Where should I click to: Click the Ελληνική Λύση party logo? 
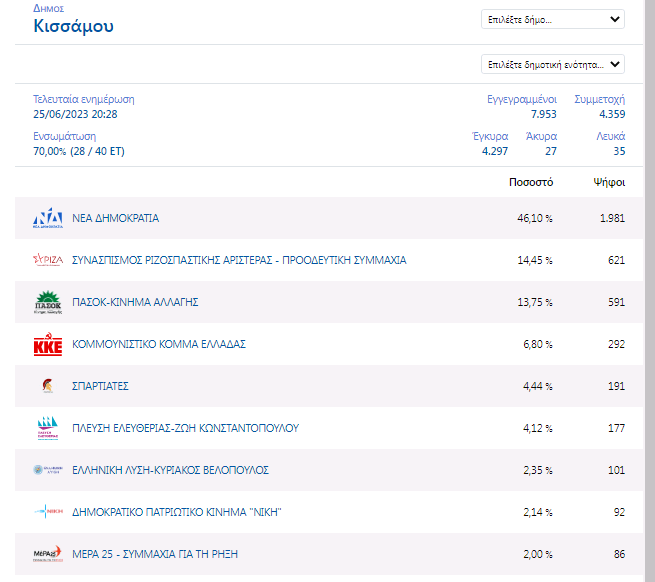48,470
